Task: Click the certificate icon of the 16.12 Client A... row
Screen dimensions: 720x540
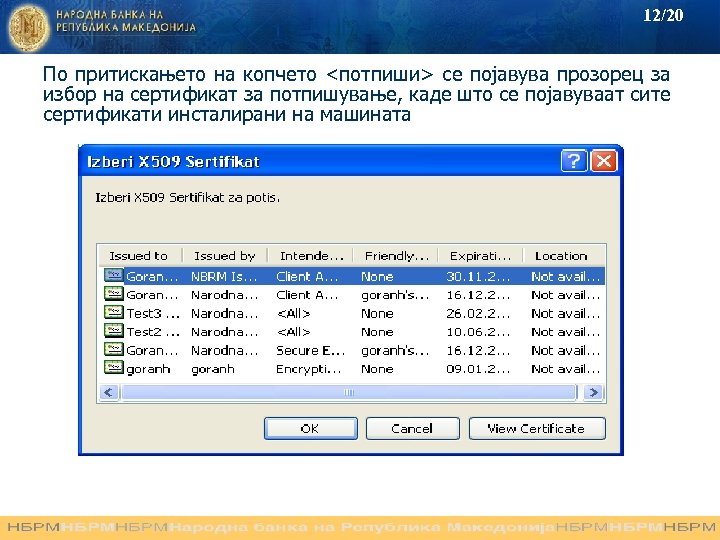Action: (x=113, y=294)
